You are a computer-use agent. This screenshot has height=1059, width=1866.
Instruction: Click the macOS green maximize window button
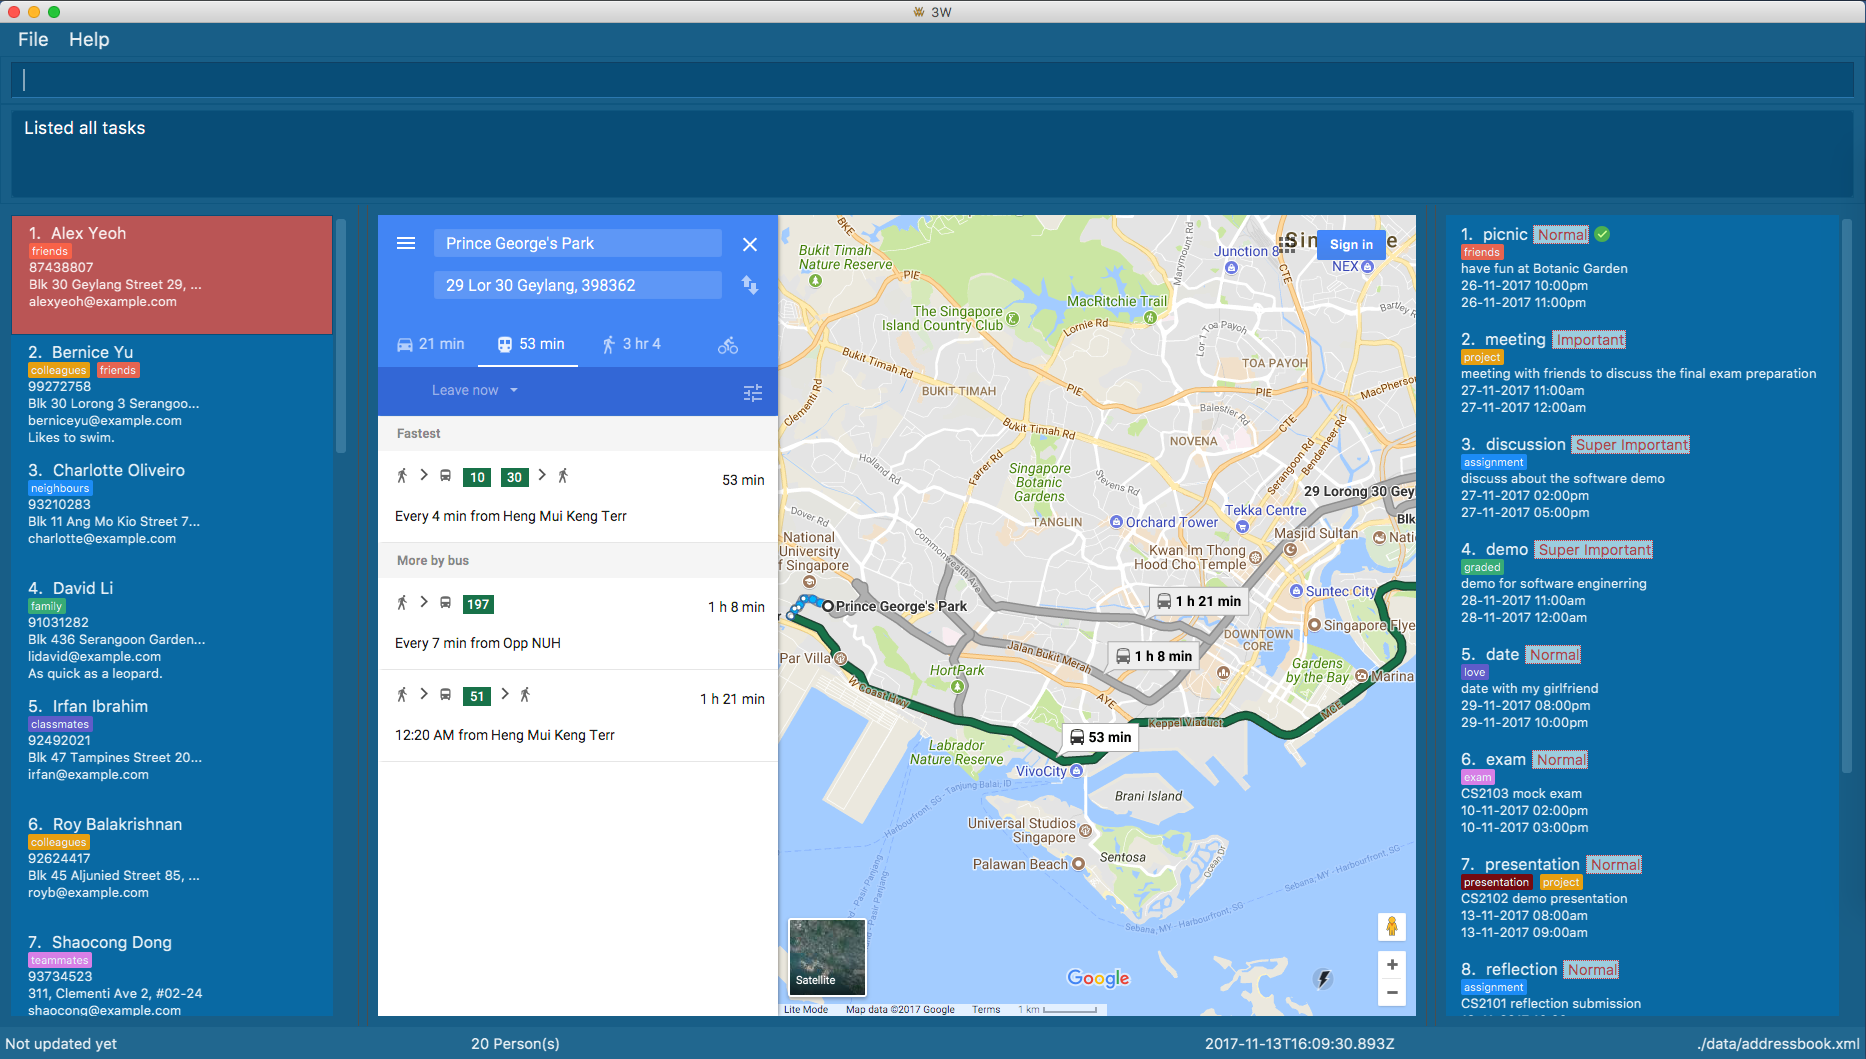pos(54,12)
